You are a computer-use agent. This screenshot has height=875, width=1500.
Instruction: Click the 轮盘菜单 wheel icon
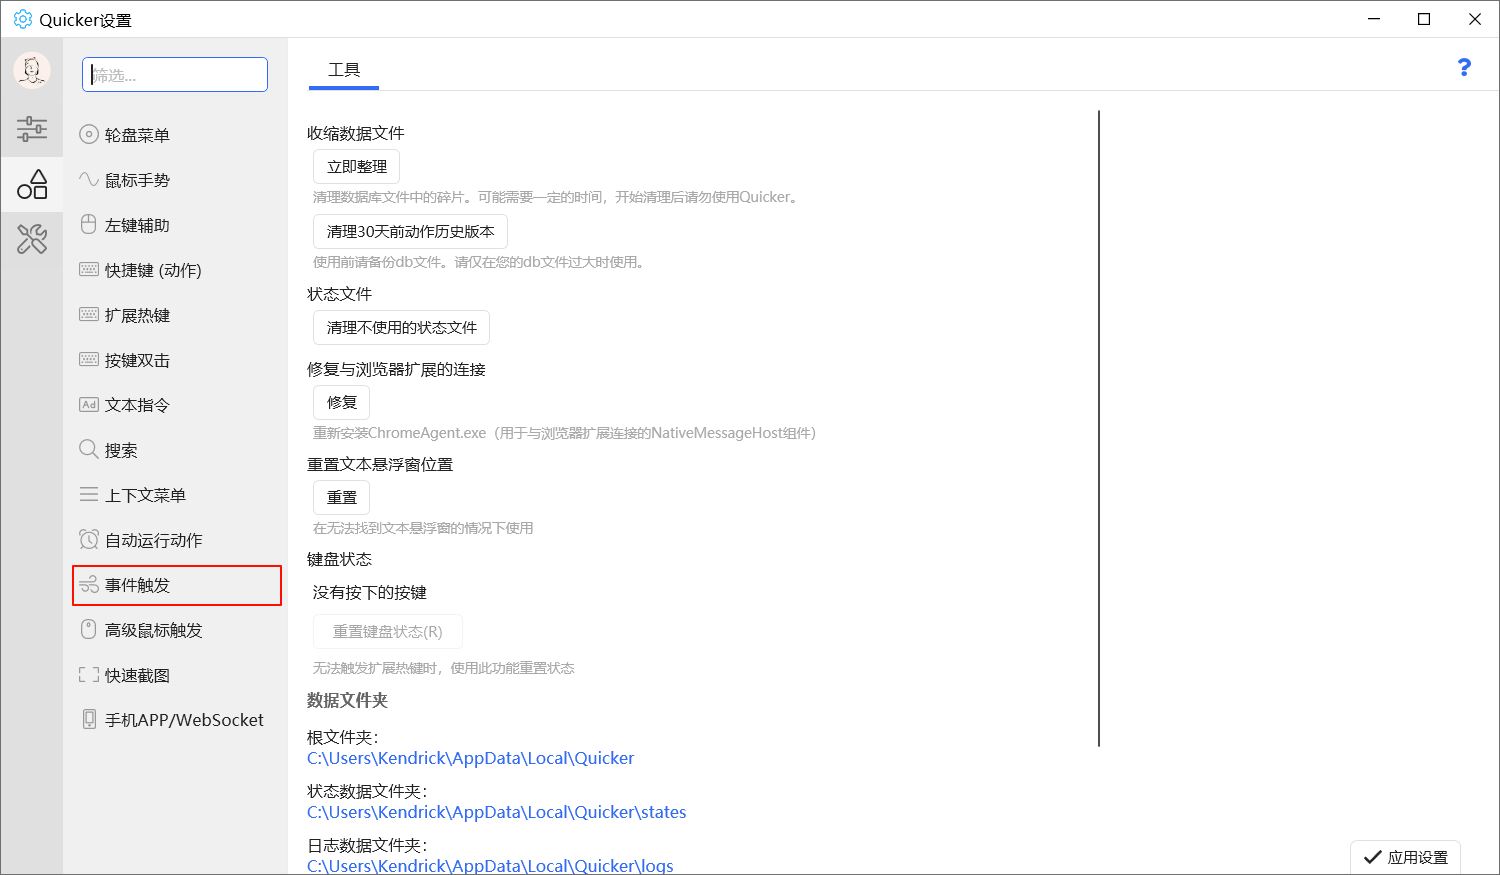point(89,134)
